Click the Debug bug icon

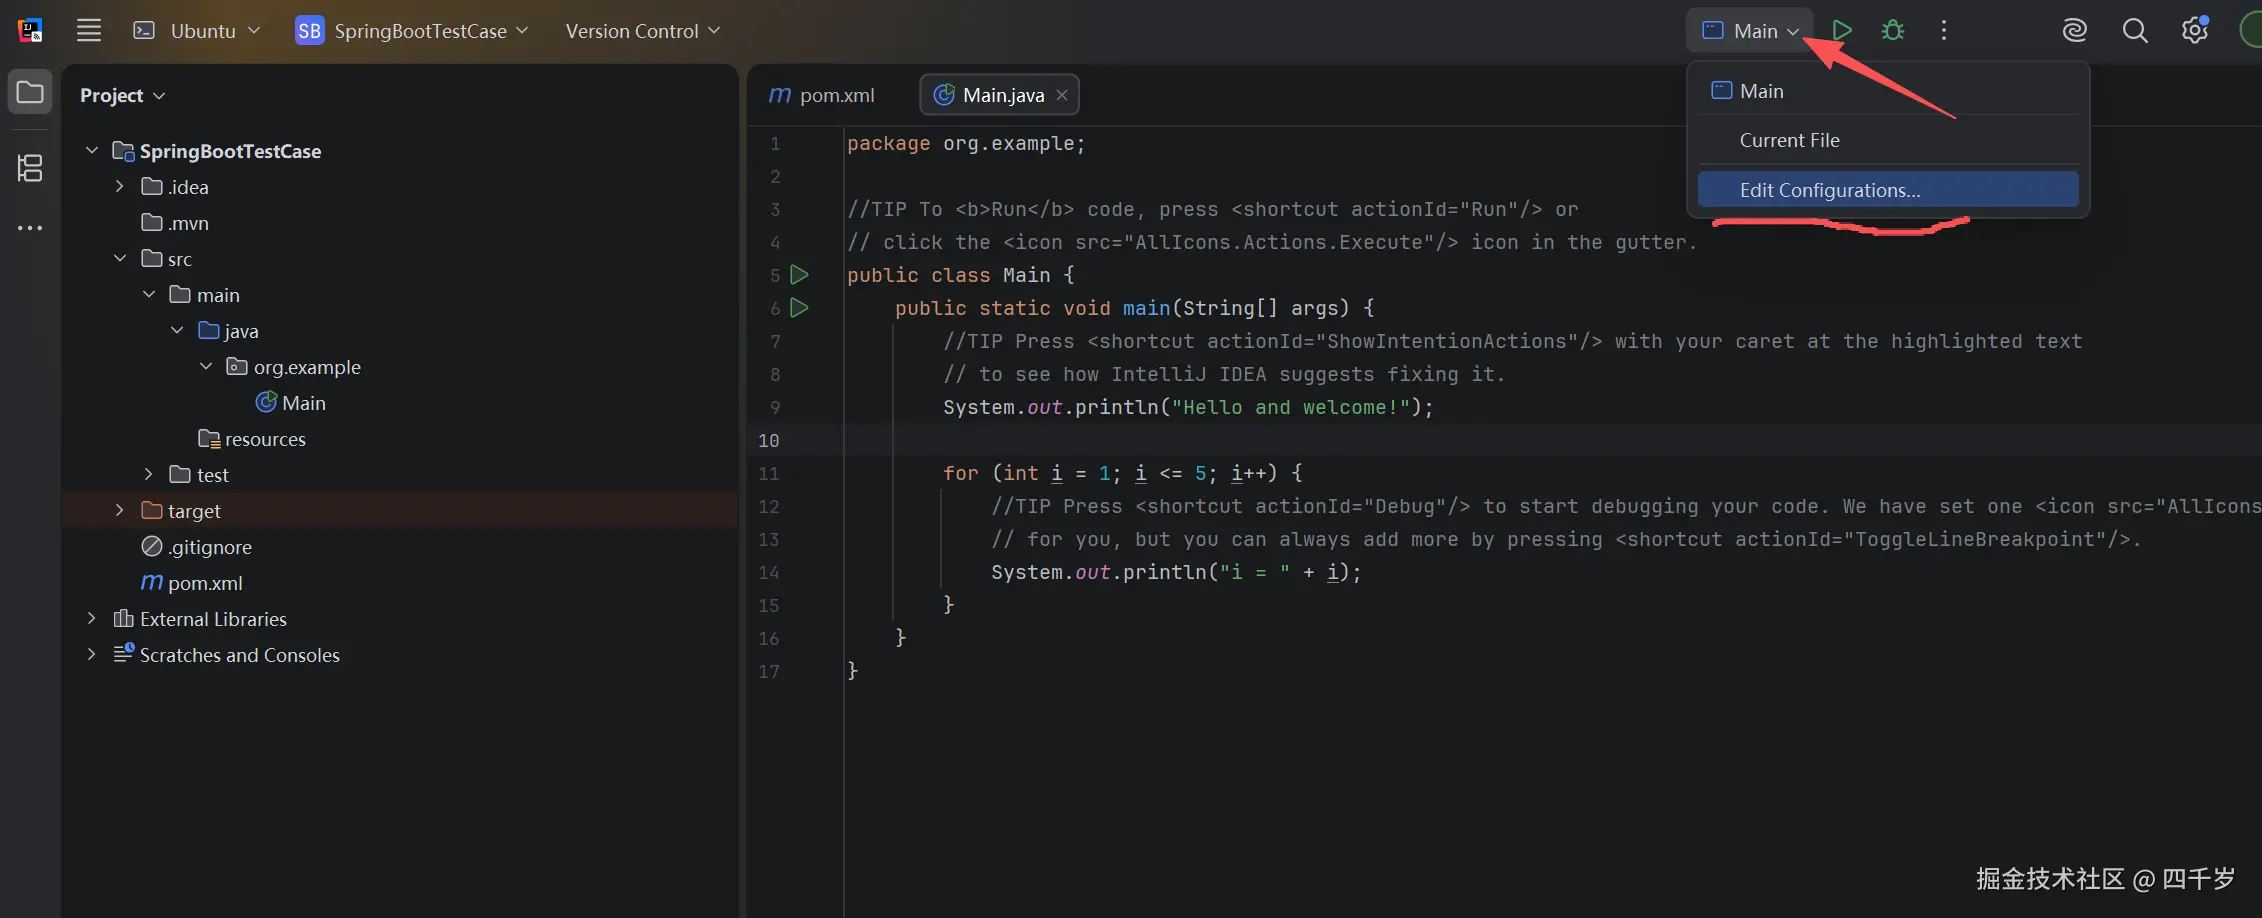1892,30
